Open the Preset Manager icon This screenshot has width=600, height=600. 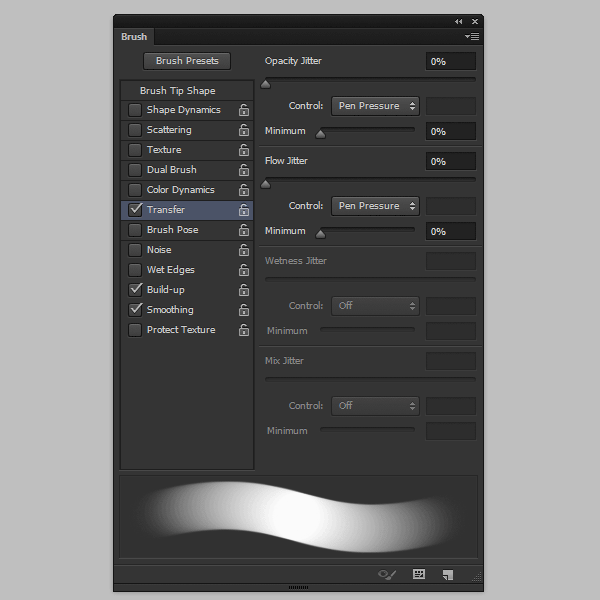pyautogui.click(x=419, y=574)
